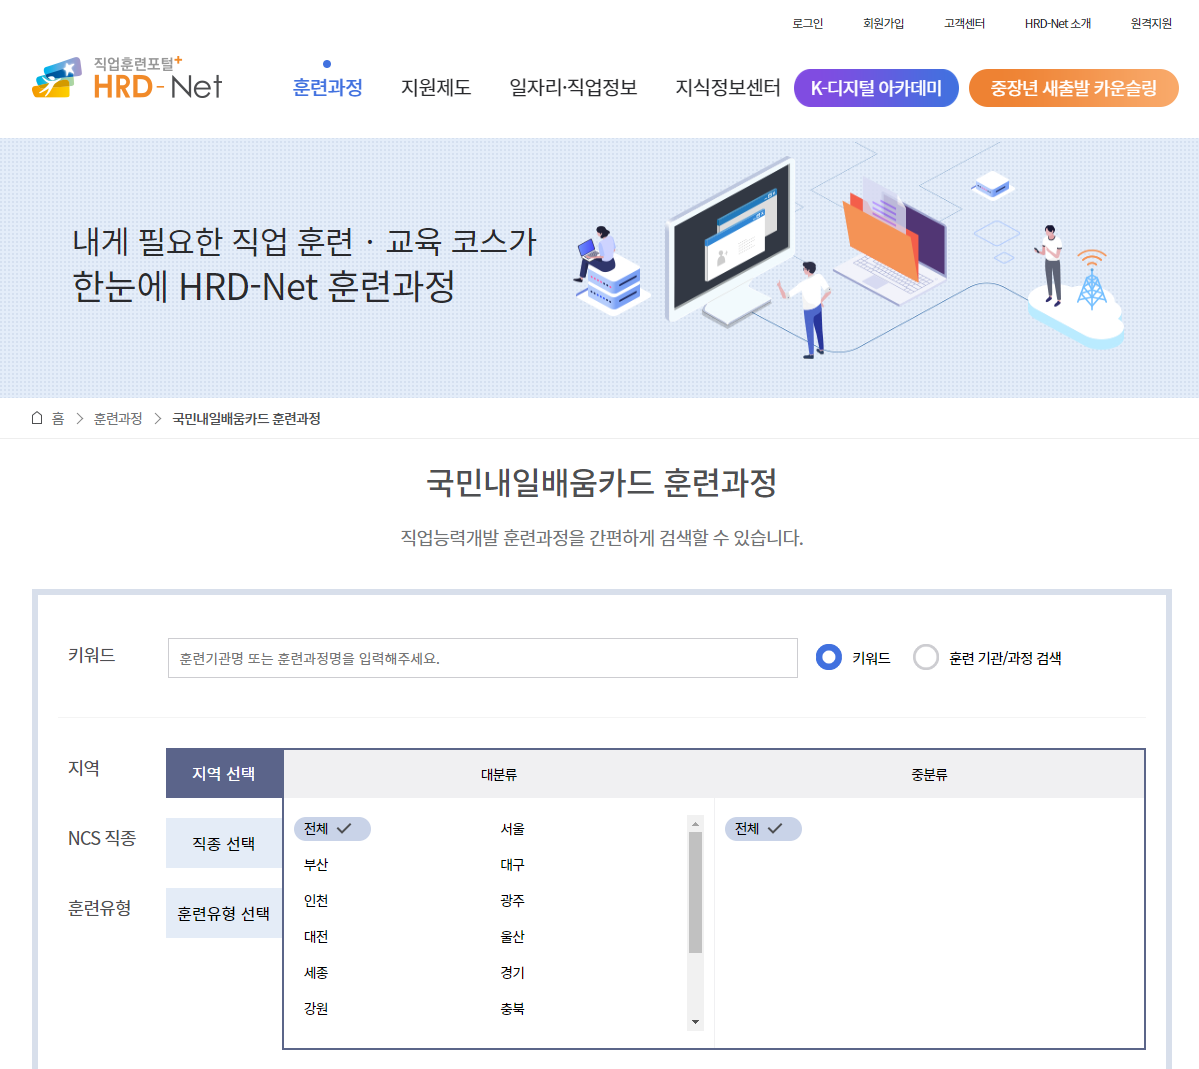Image resolution: width=1199 pixels, height=1069 pixels.
Task: Select 대구 region
Action: pyautogui.click(x=512, y=865)
